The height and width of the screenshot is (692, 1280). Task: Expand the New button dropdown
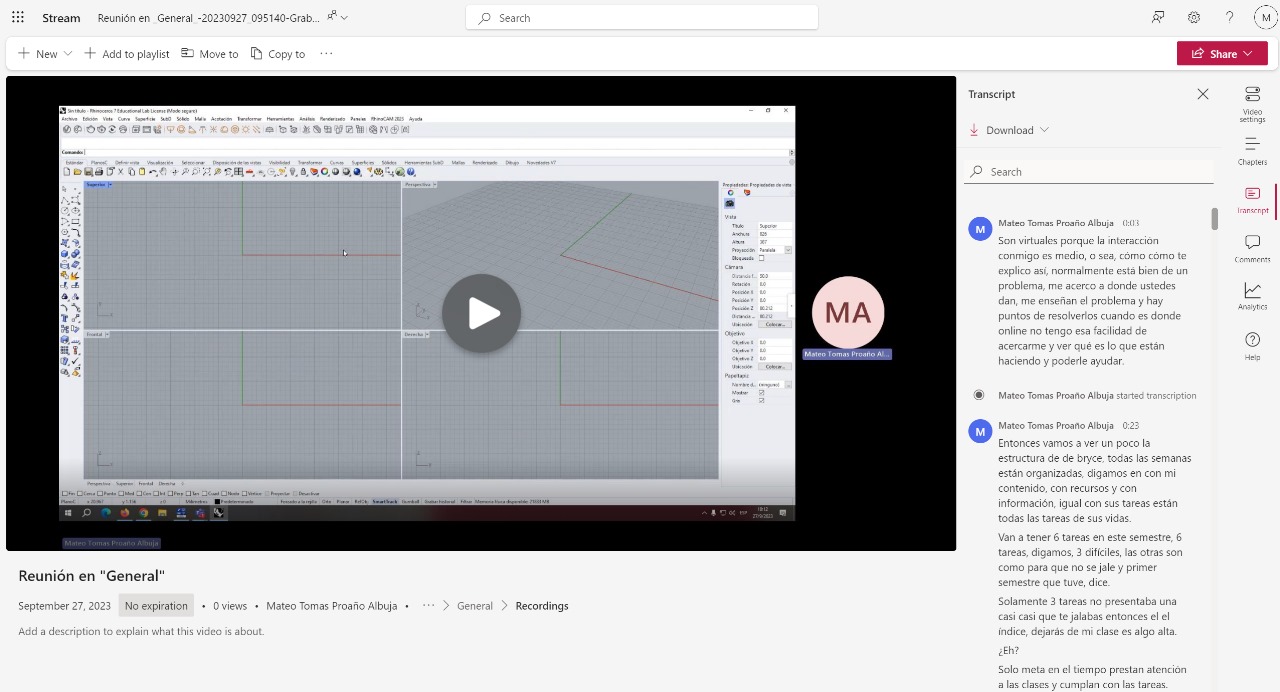[68, 54]
